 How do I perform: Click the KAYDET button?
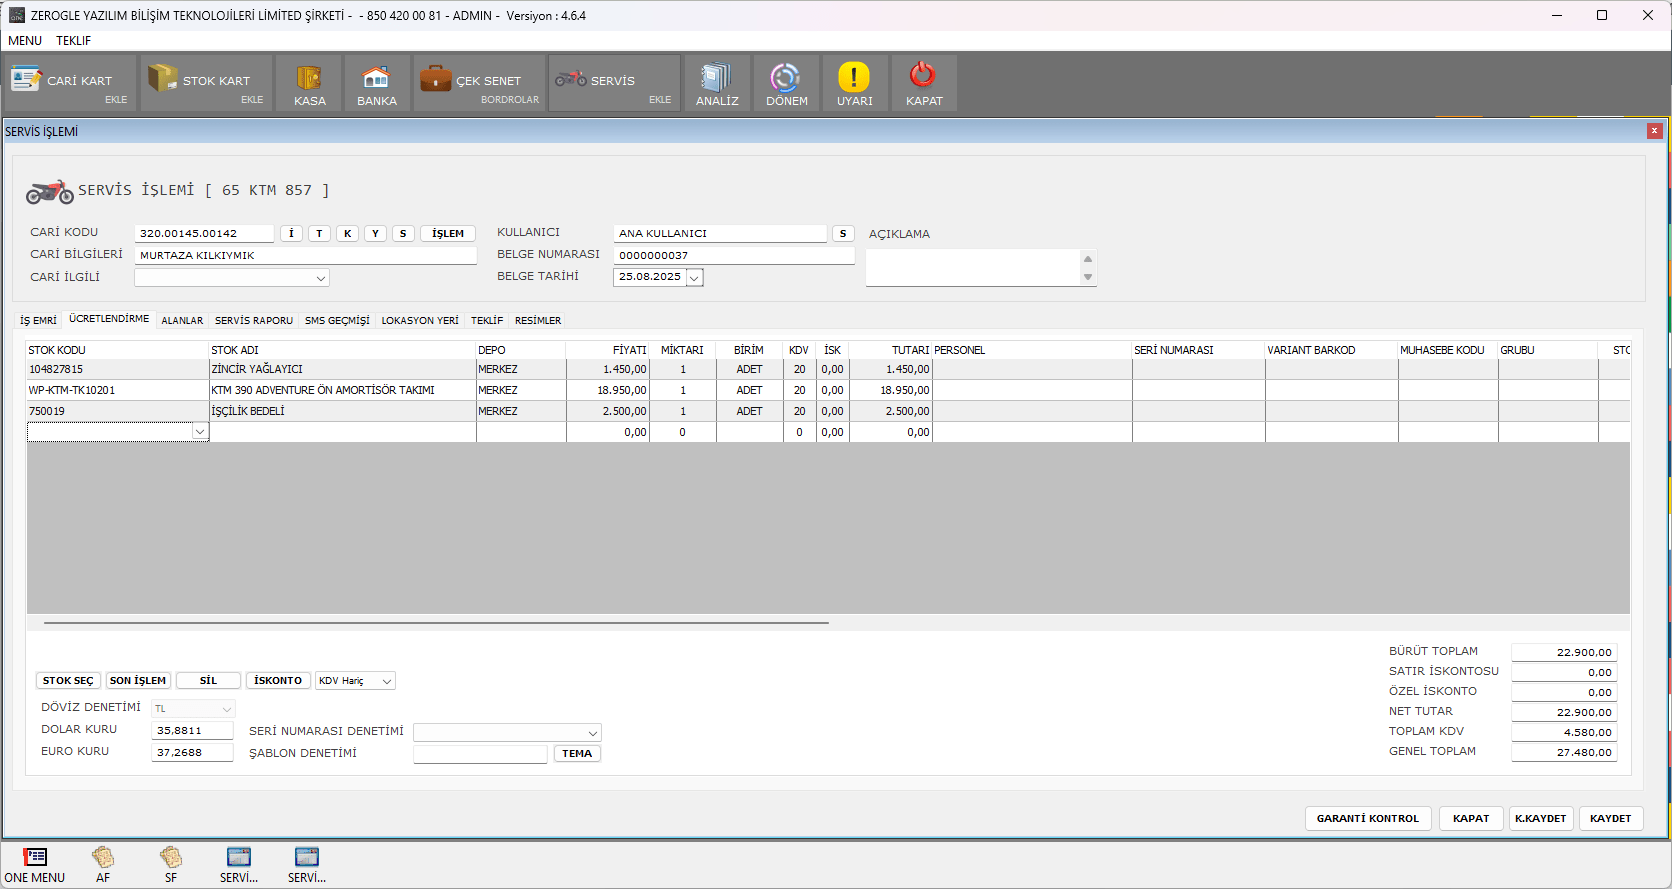click(x=1611, y=819)
